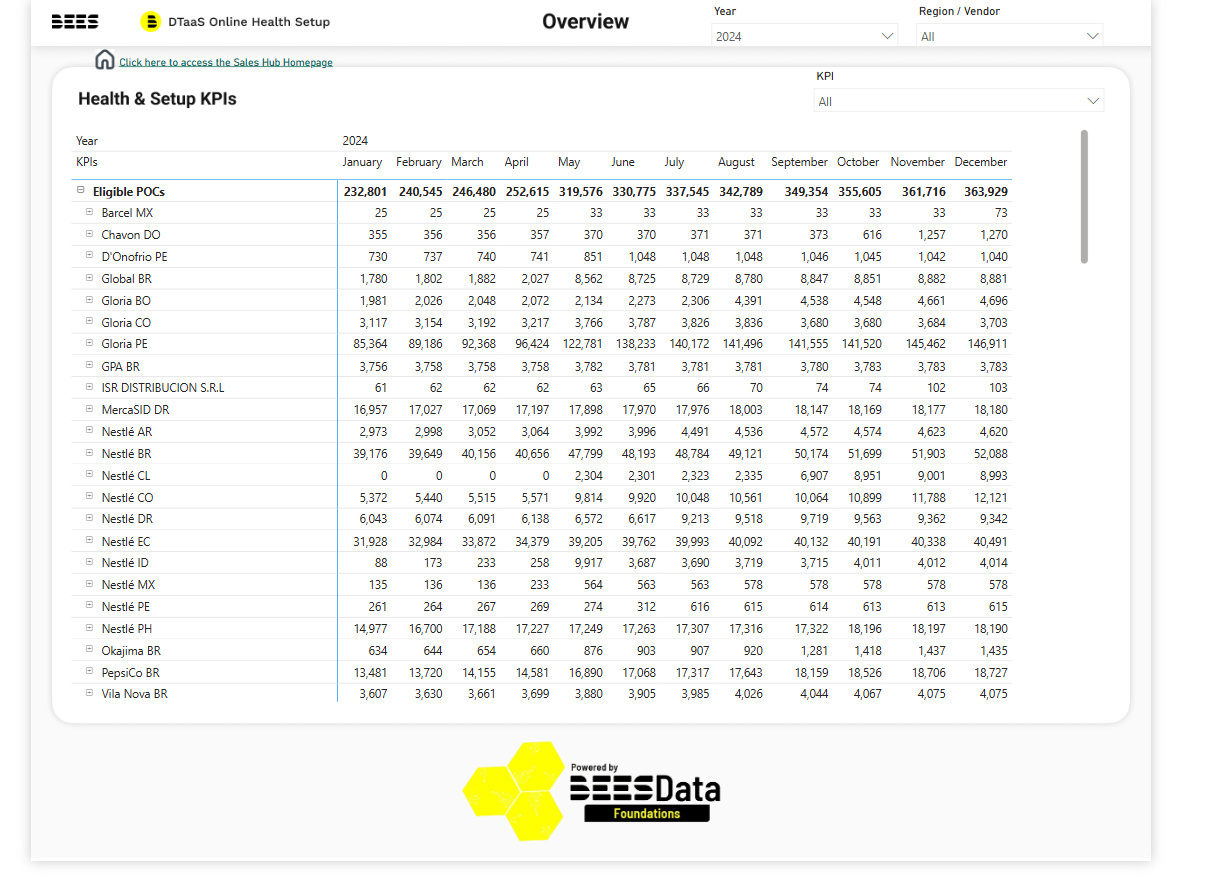Expand the Nestlé CL row
Viewport: 1226px width, 890px height.
tap(89, 475)
